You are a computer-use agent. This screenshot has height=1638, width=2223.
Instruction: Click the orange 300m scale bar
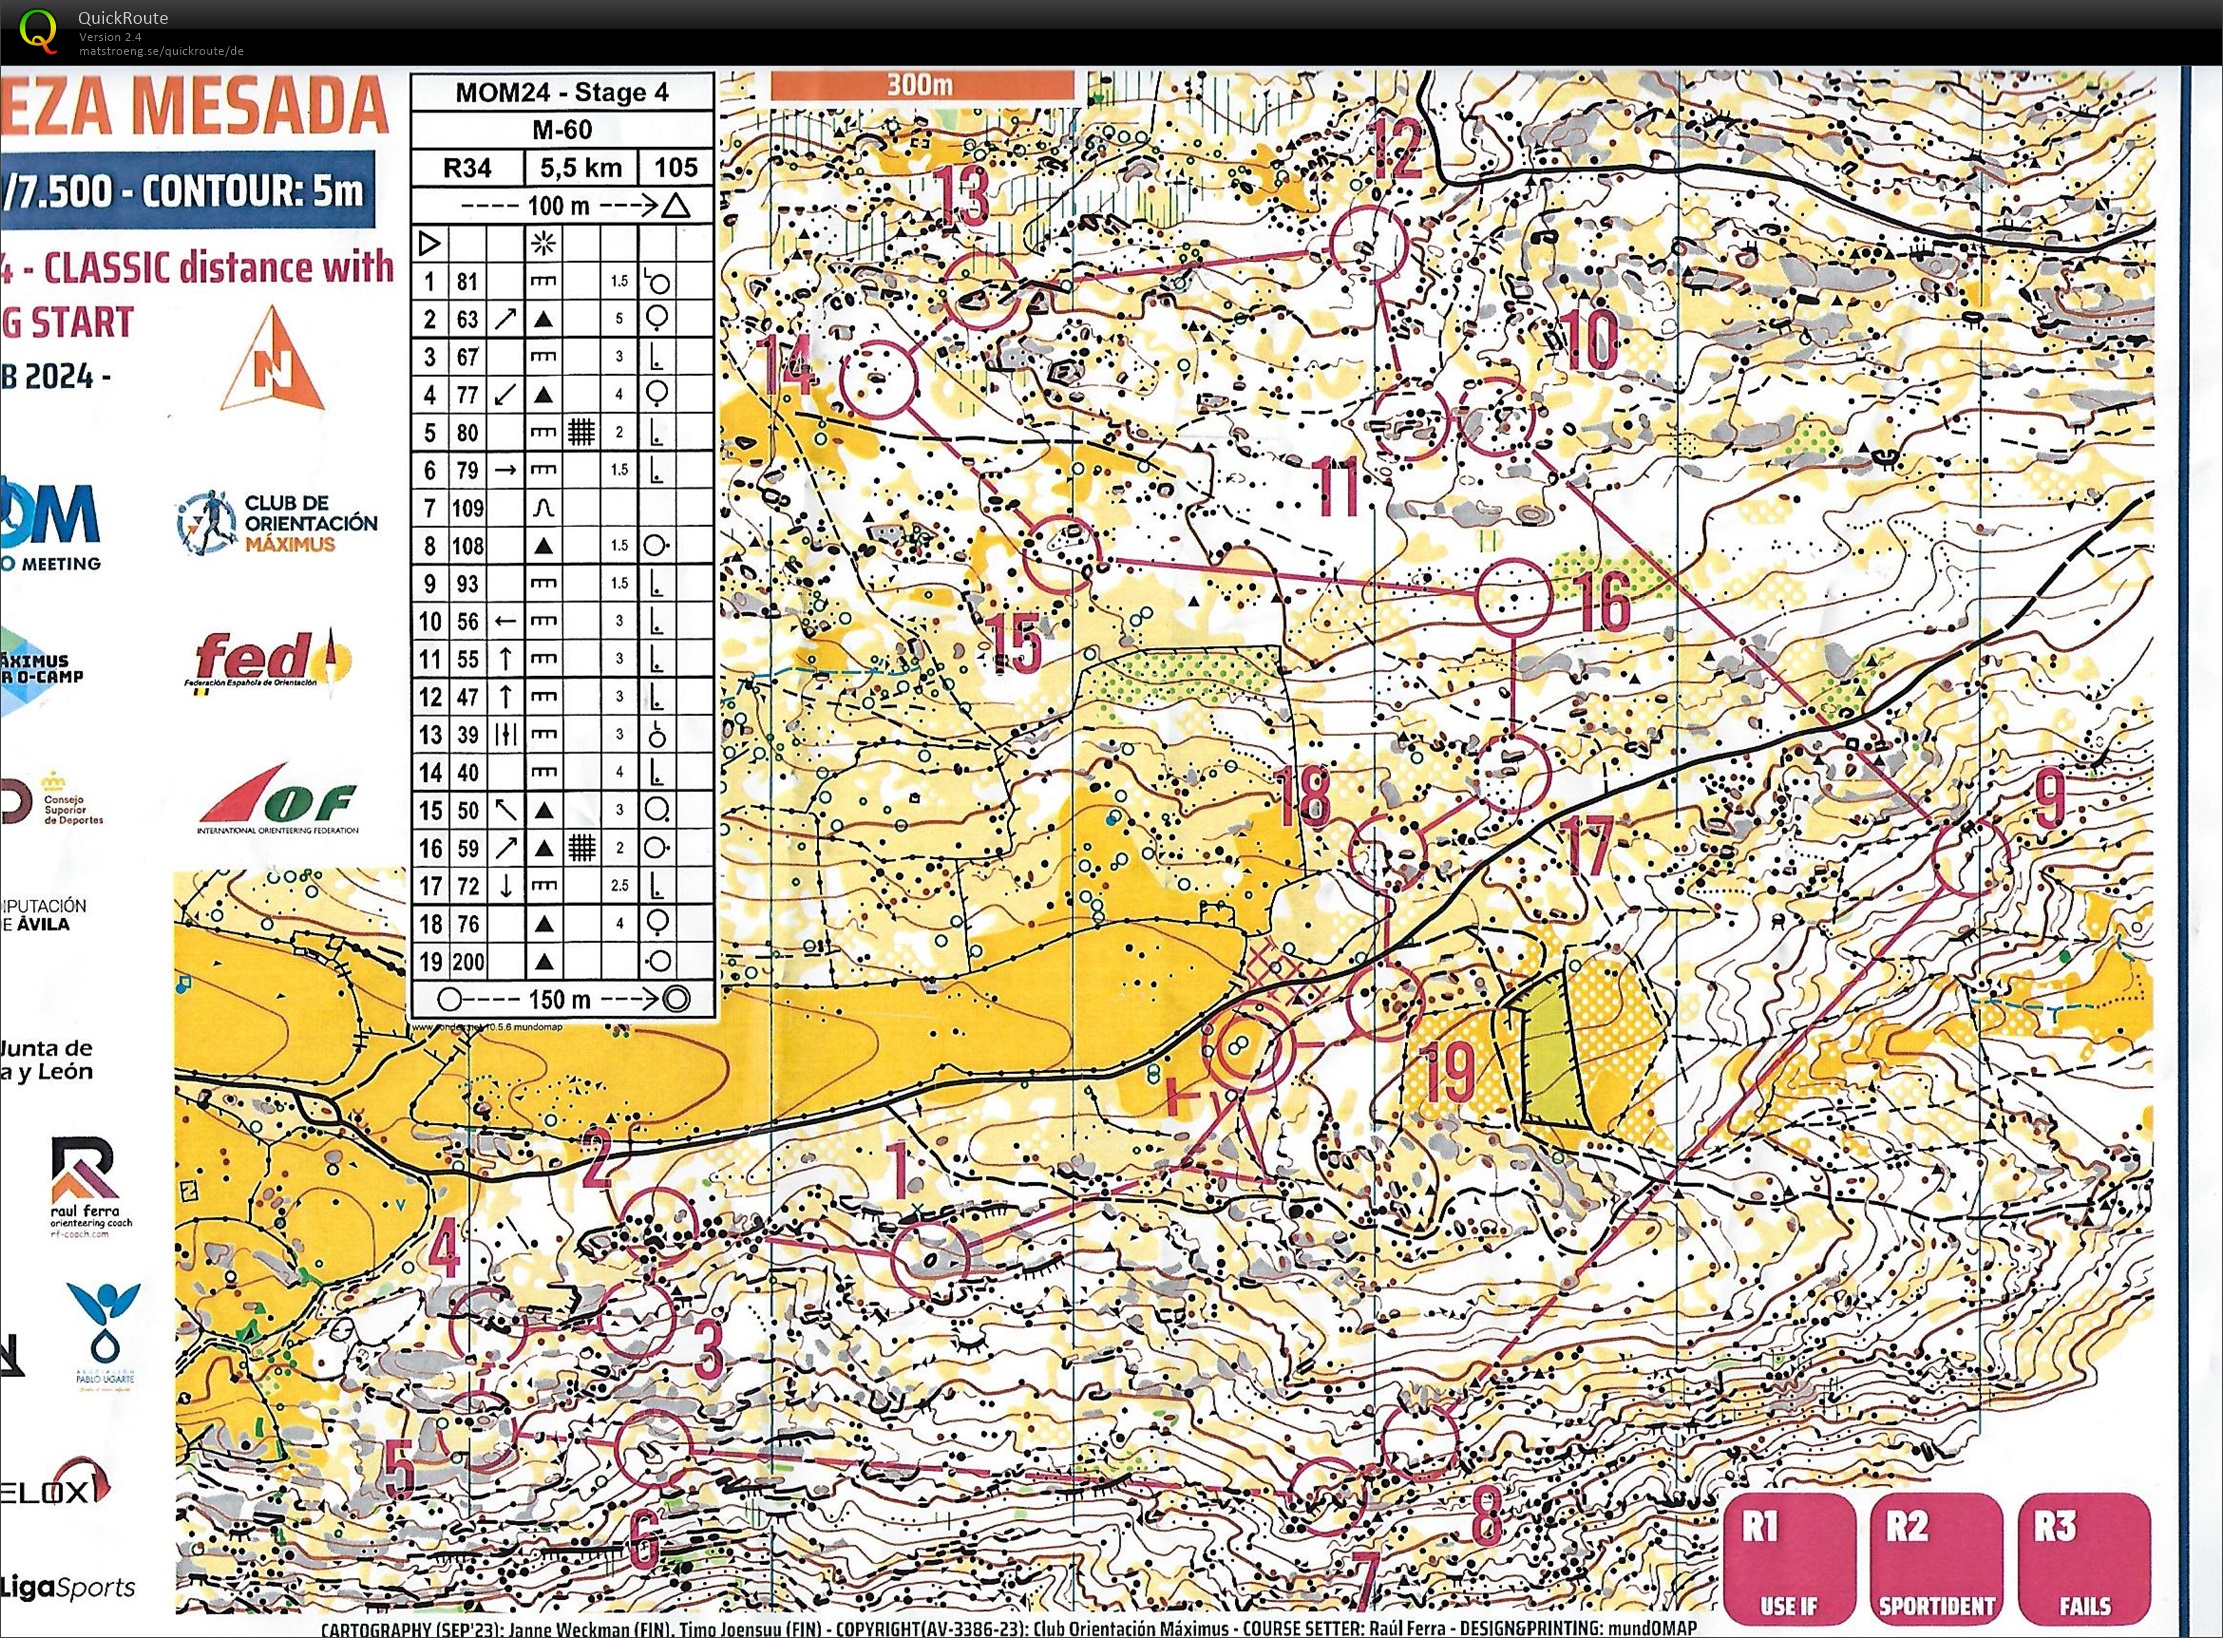[x=921, y=85]
